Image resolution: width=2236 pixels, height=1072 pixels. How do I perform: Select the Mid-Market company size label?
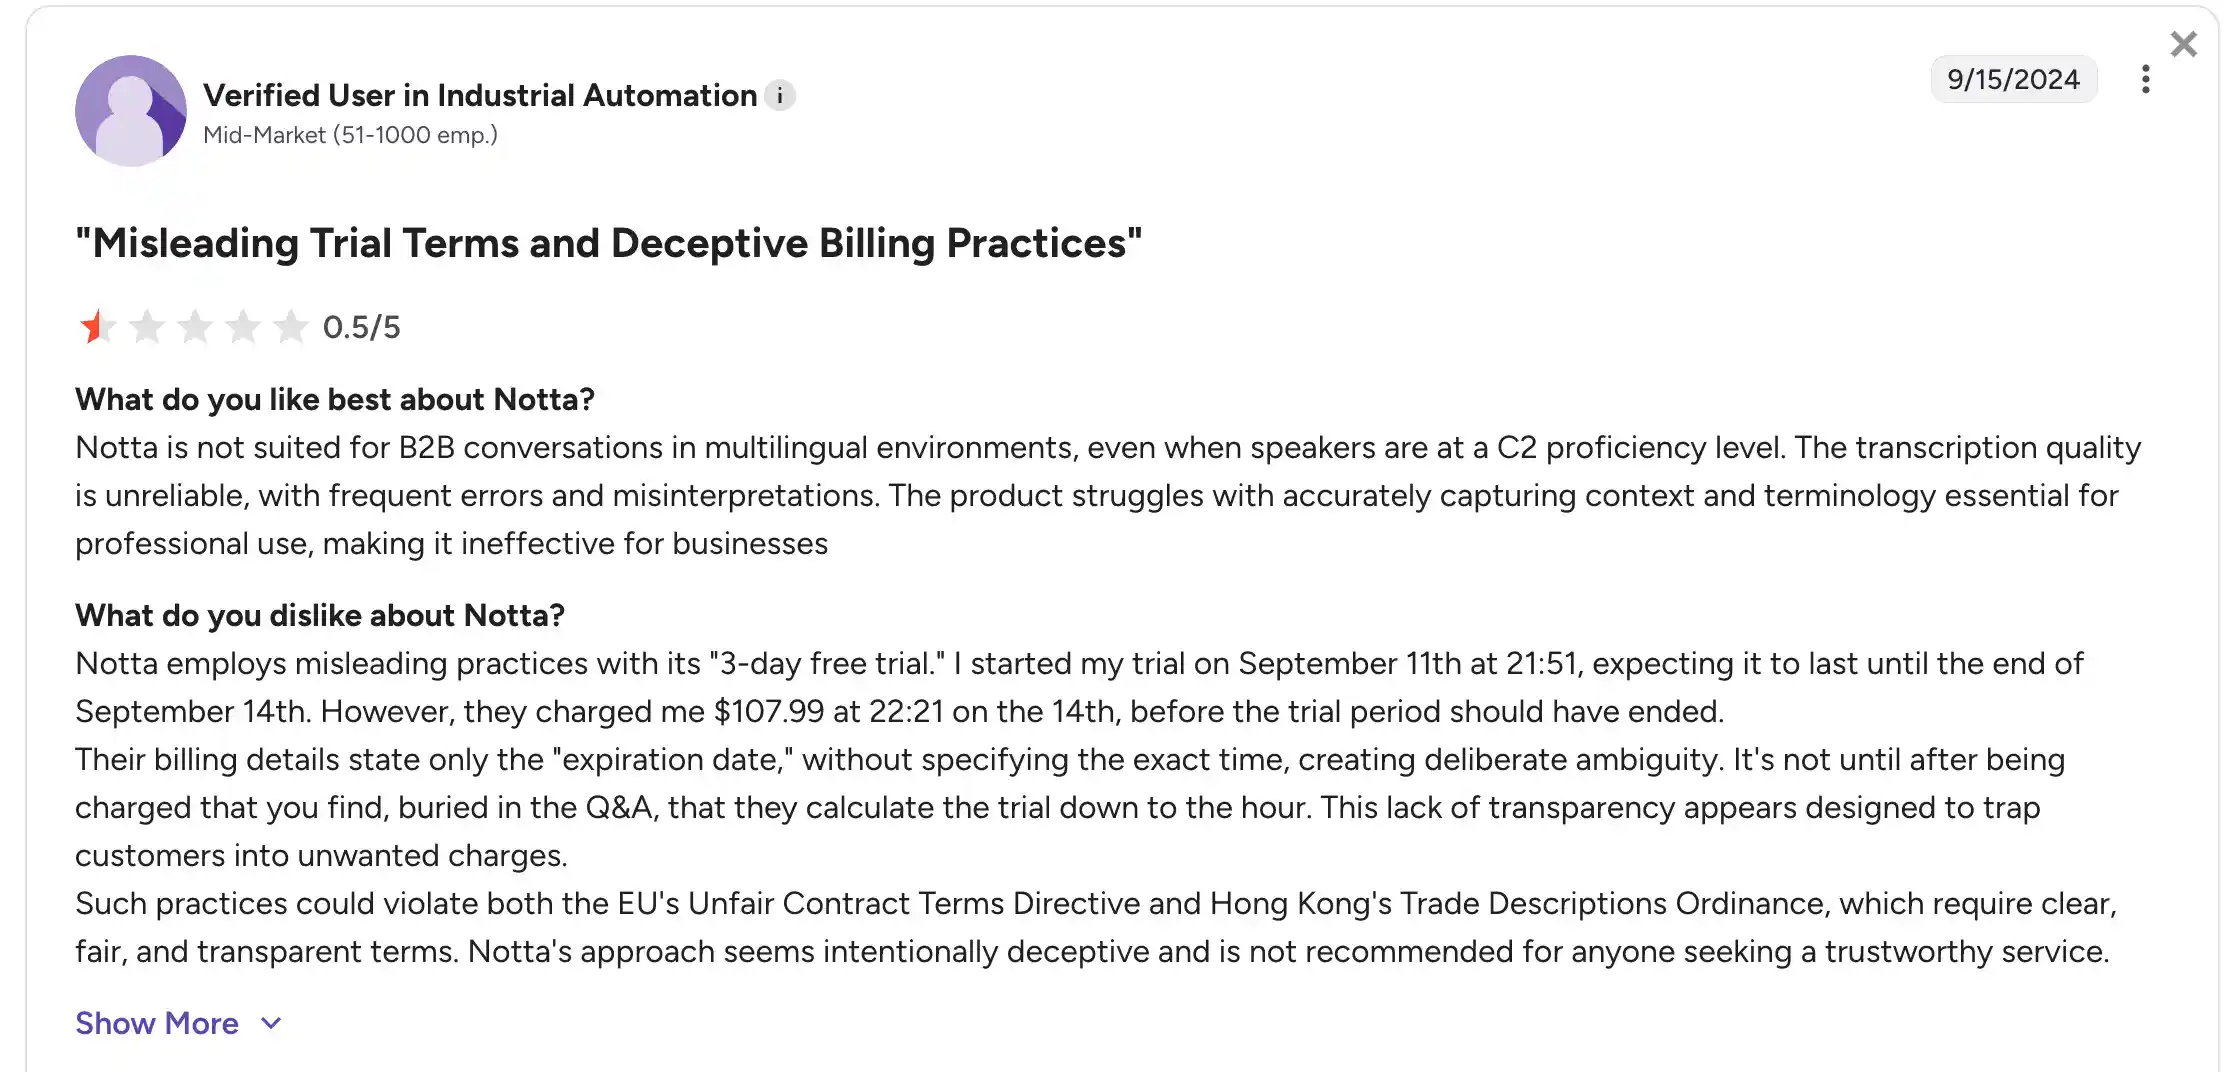tap(351, 134)
